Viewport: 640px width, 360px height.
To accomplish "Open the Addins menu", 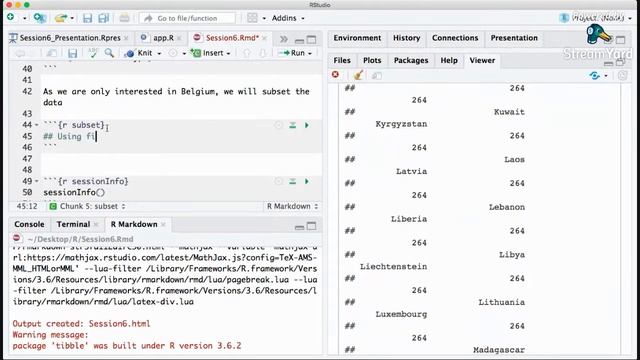I will (x=288, y=18).
